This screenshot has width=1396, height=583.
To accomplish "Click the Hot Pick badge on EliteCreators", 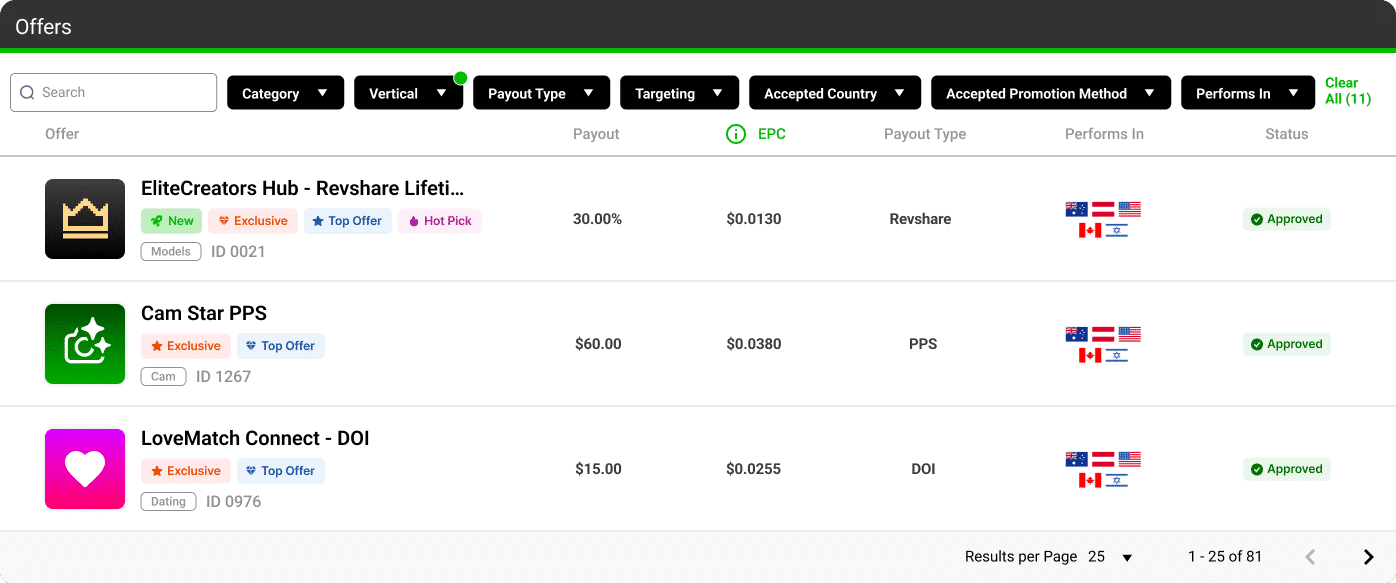I will (x=440, y=221).
